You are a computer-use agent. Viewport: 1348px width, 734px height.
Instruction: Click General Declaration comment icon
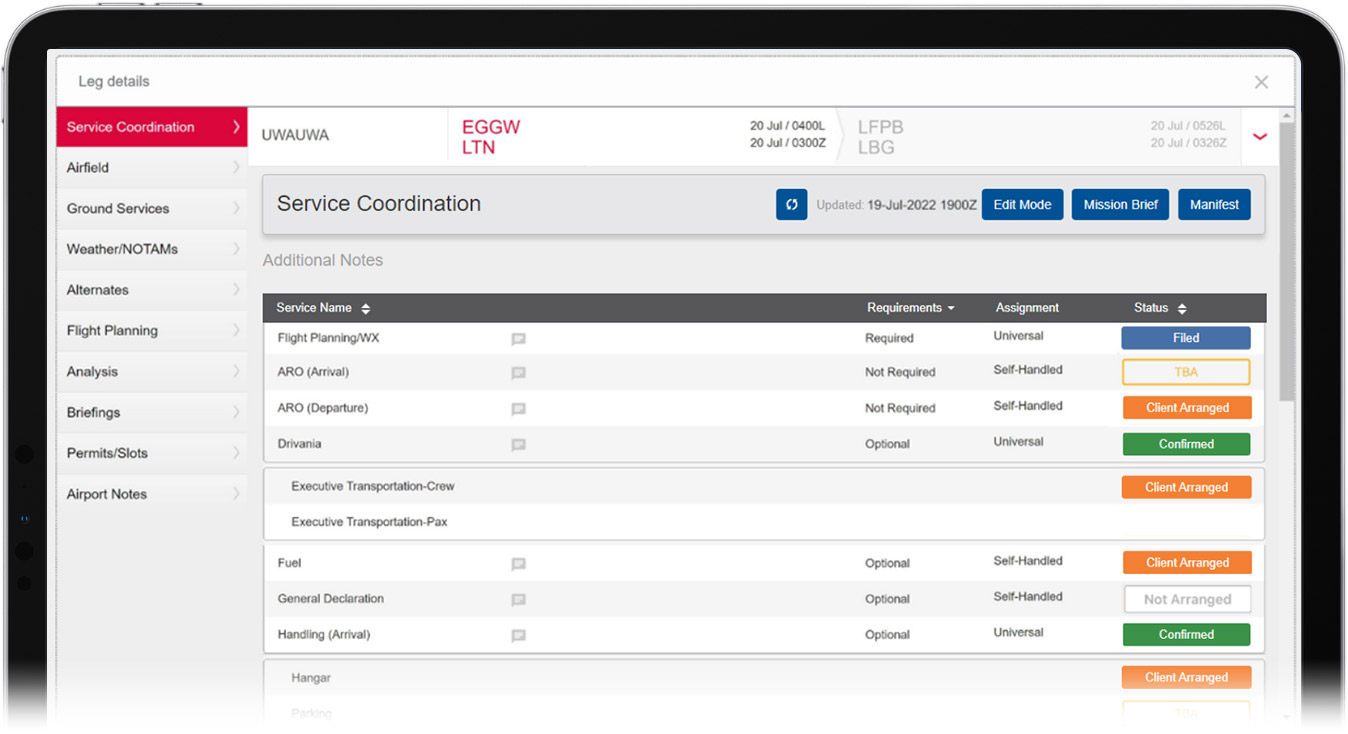coord(518,600)
